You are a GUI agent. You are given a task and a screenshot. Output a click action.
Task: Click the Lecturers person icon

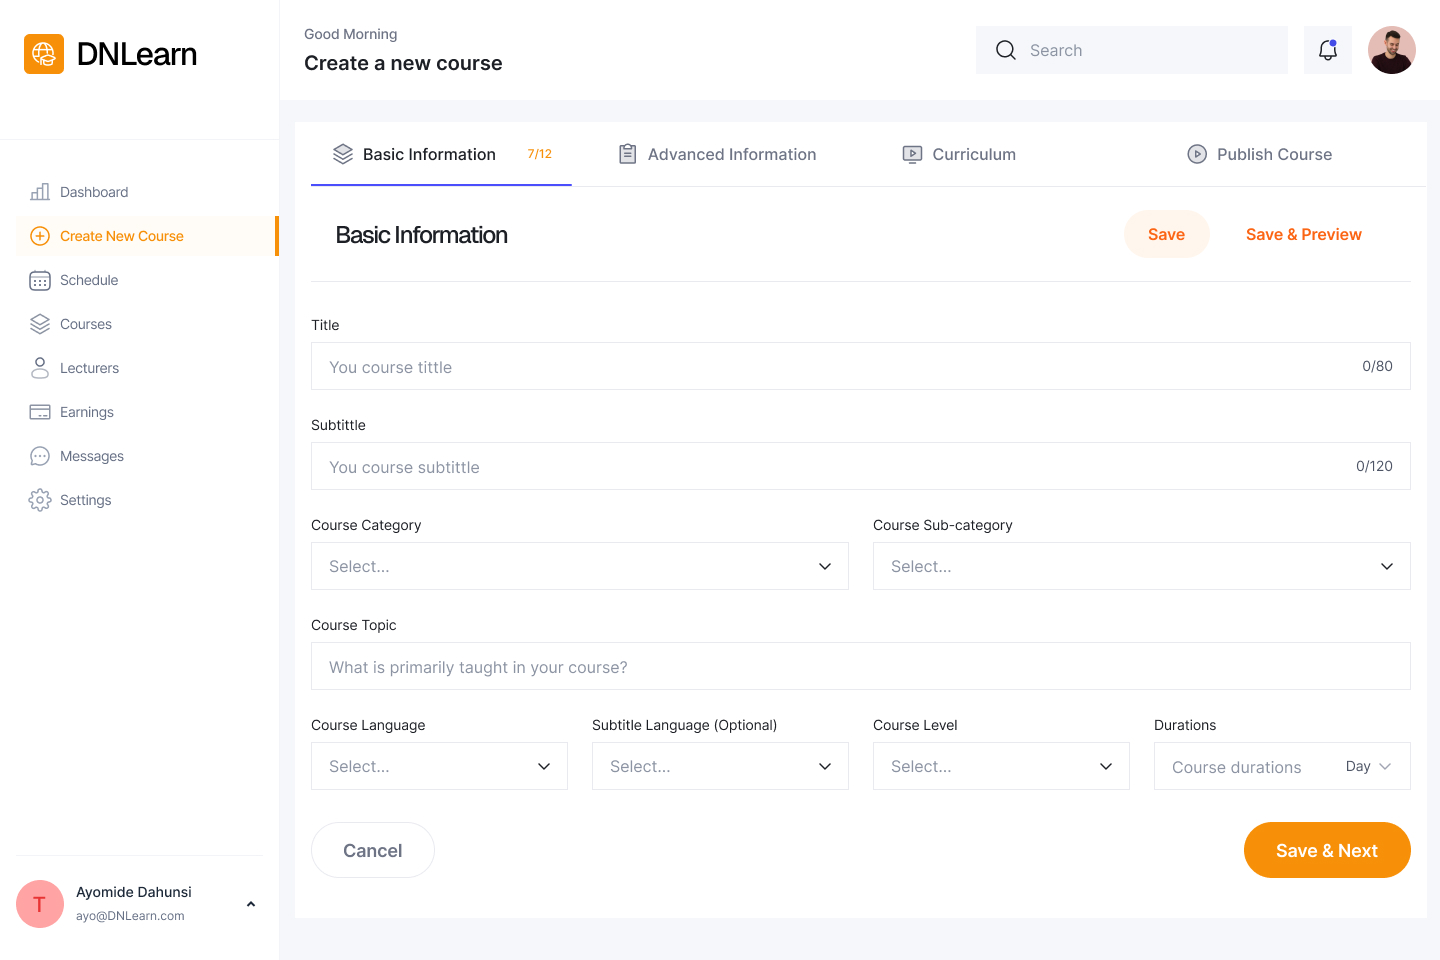coord(40,368)
